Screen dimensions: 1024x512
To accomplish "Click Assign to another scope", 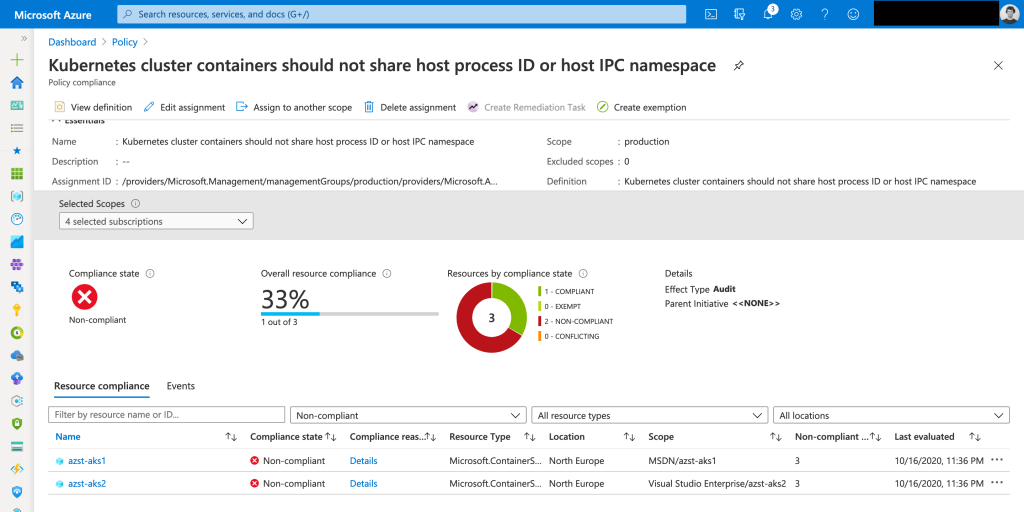I will coord(294,107).
